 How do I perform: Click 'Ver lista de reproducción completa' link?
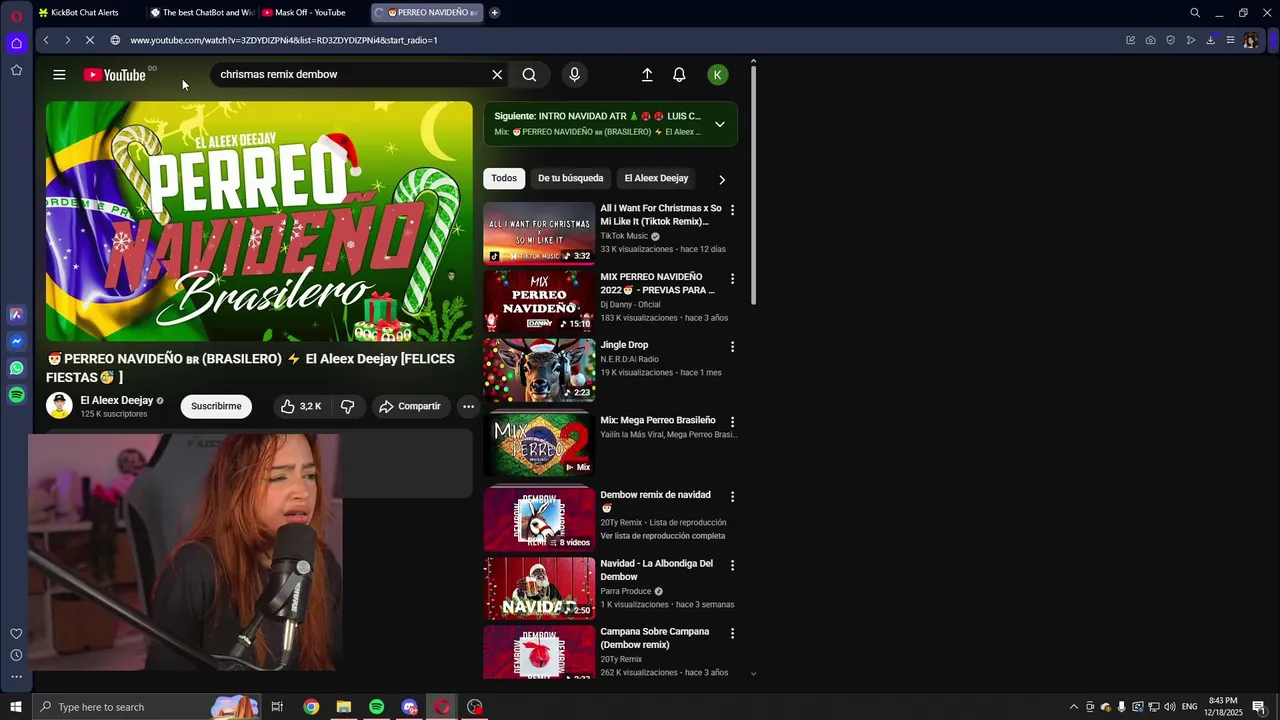click(663, 536)
